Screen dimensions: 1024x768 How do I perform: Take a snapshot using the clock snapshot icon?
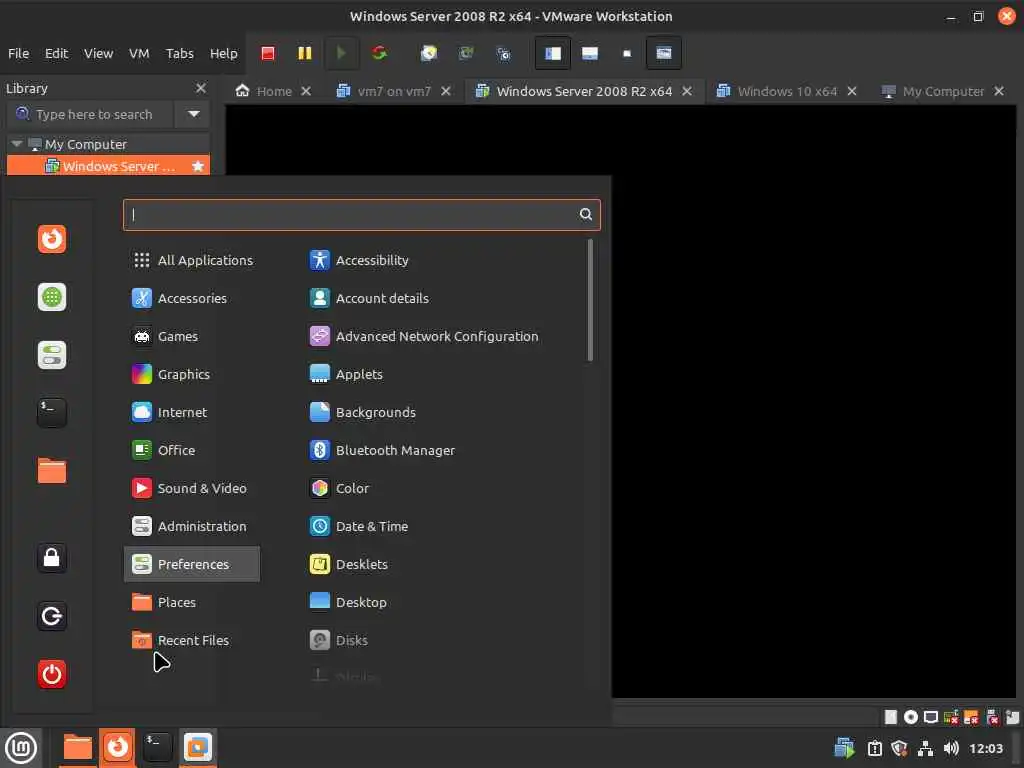pyautogui.click(x=429, y=54)
